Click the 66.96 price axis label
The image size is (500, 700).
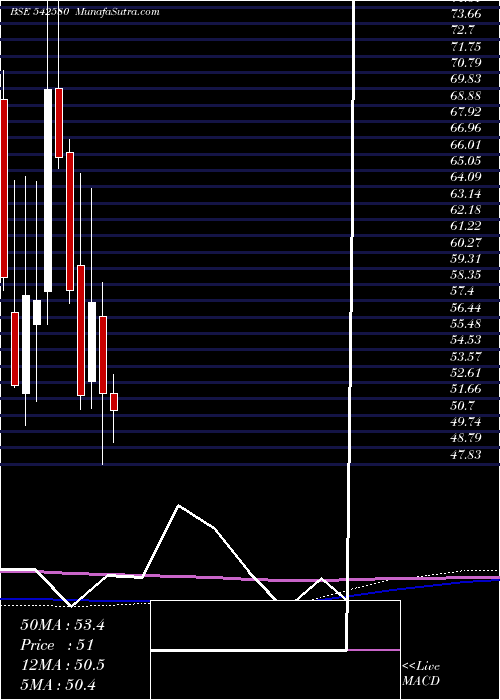(x=466, y=128)
